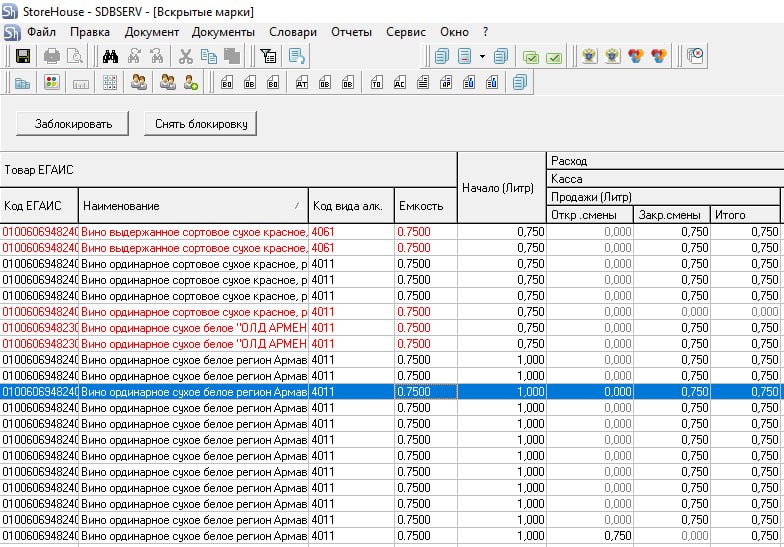Click the Снять блокировку button

(x=200, y=124)
